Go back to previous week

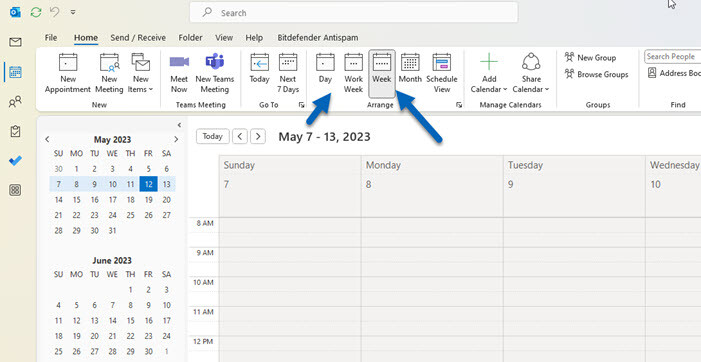pos(240,136)
